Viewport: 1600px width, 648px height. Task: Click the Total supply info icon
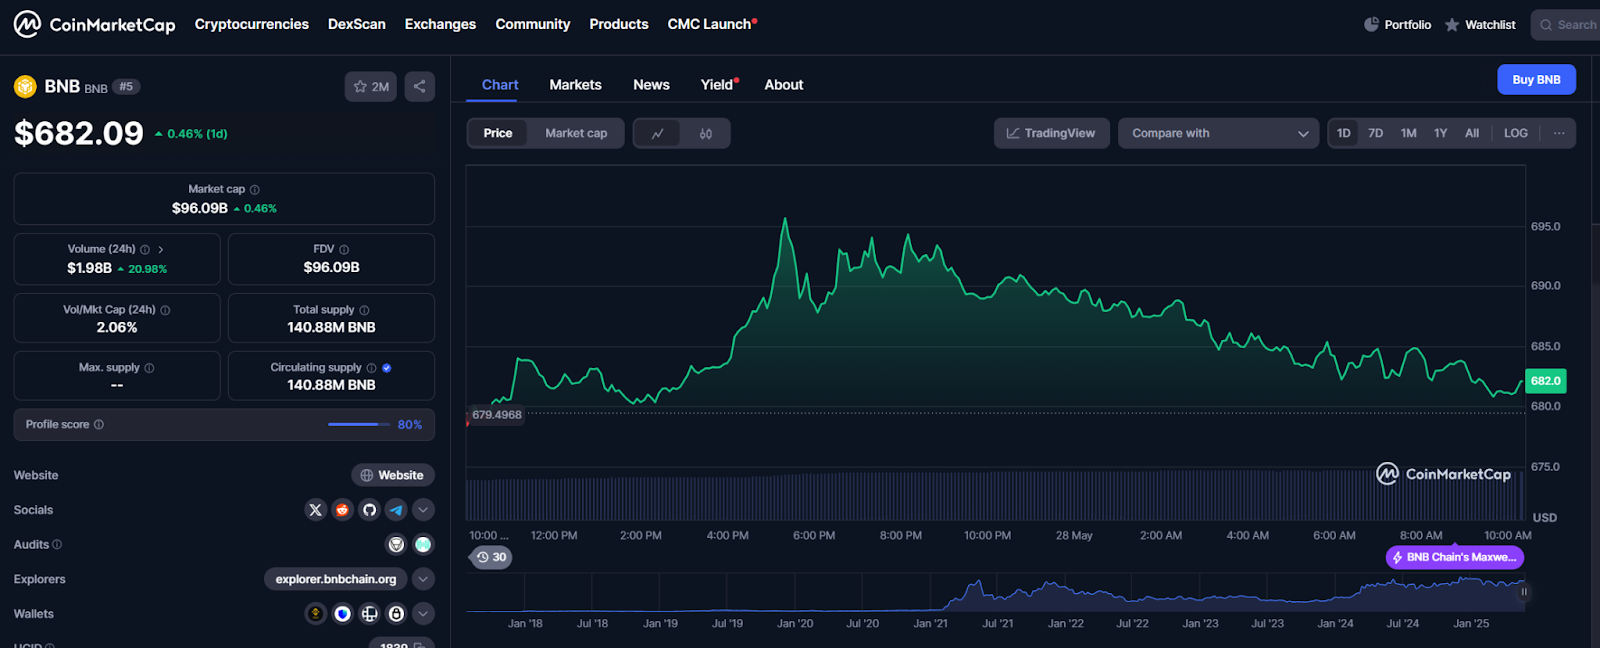(364, 310)
